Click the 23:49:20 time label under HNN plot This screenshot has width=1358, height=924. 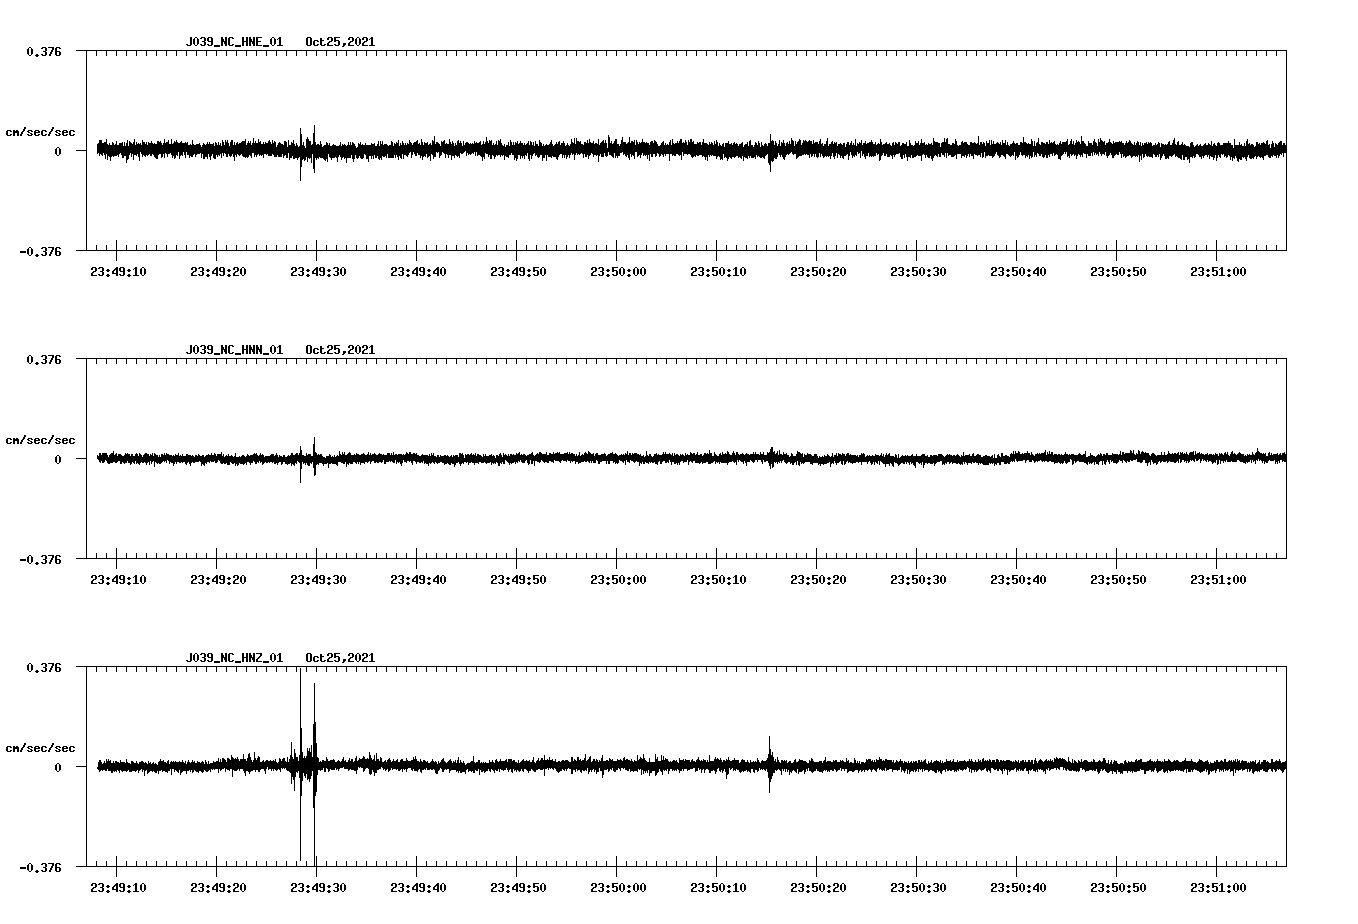point(218,580)
